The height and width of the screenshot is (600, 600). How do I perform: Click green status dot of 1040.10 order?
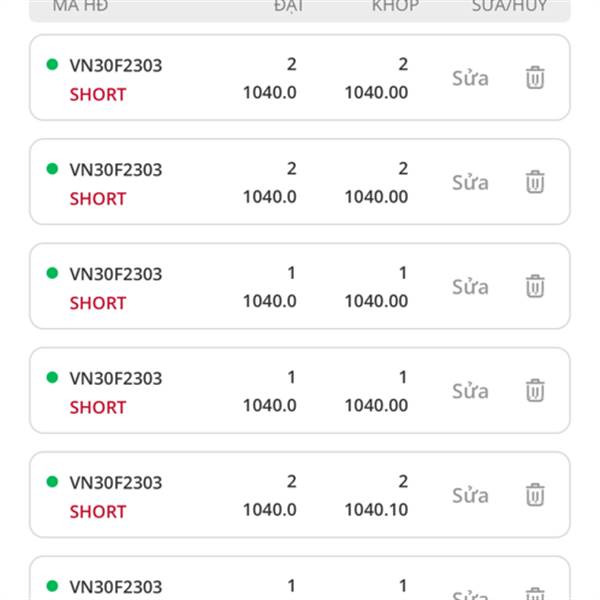coord(52,481)
